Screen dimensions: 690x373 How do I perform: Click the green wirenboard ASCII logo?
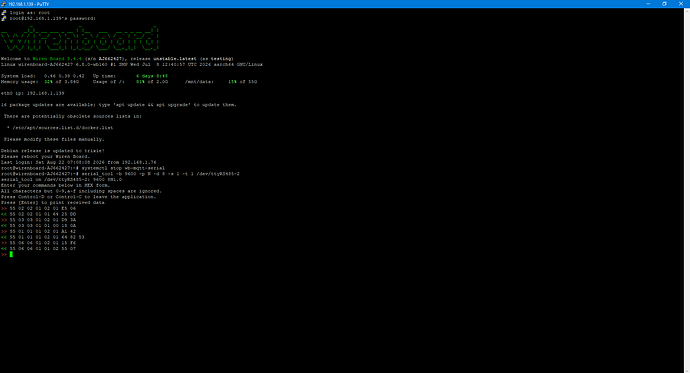80,38
